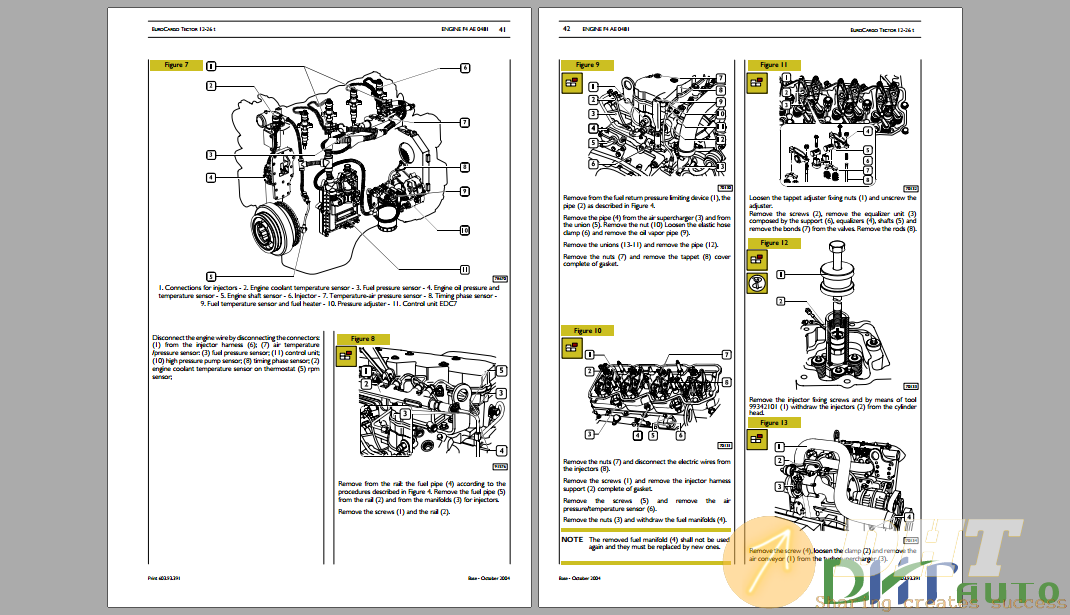This screenshot has width=1070, height=615.
Task: Click the note text "The removed fuel manifold (4)"
Action: [659, 543]
